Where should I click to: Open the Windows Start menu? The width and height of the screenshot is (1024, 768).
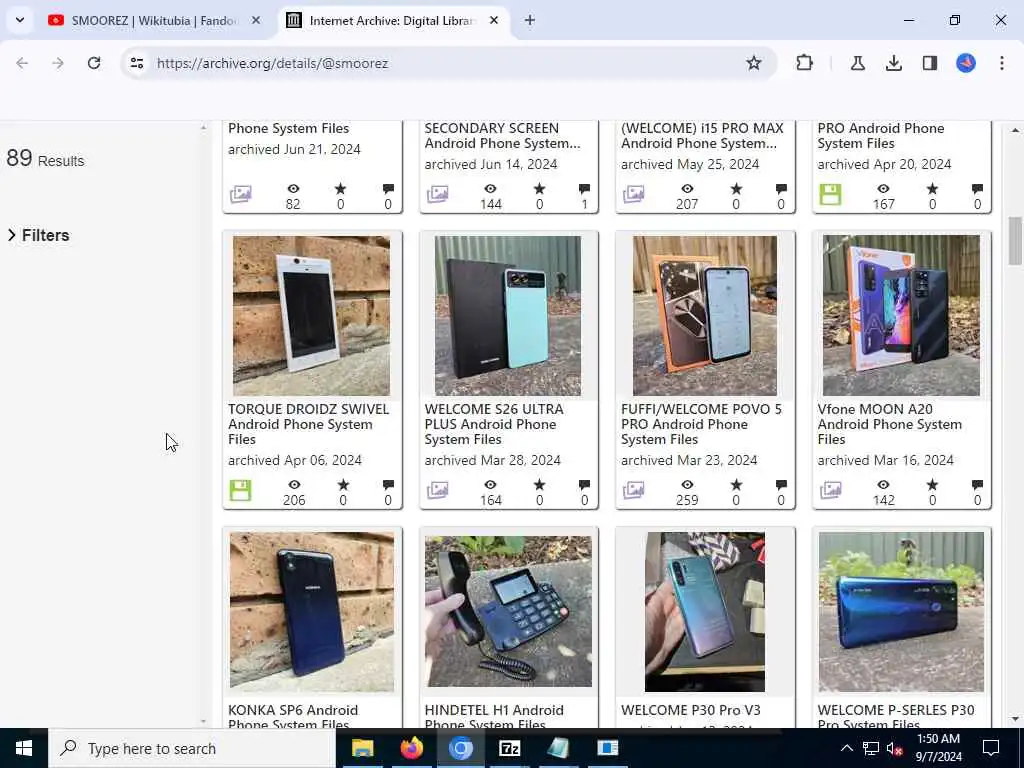pos(24,748)
